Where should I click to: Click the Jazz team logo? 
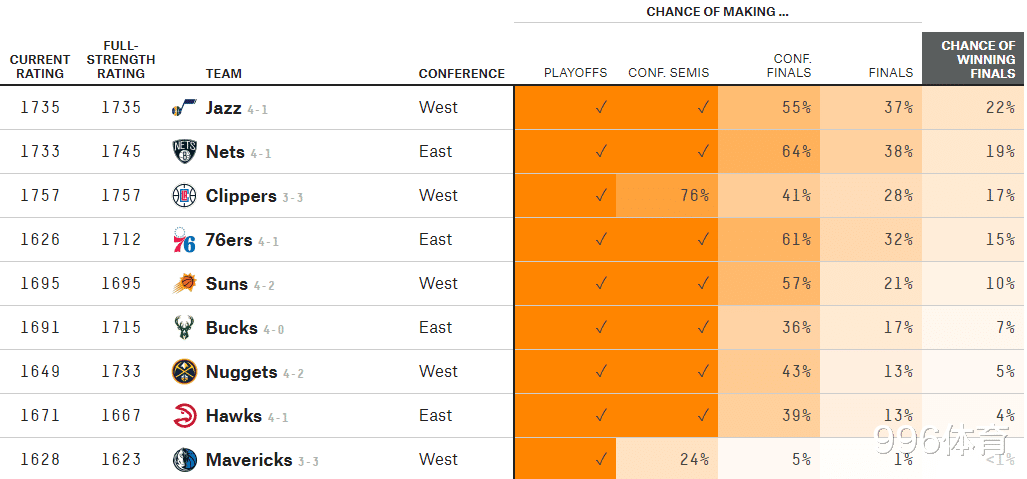pyautogui.click(x=184, y=108)
